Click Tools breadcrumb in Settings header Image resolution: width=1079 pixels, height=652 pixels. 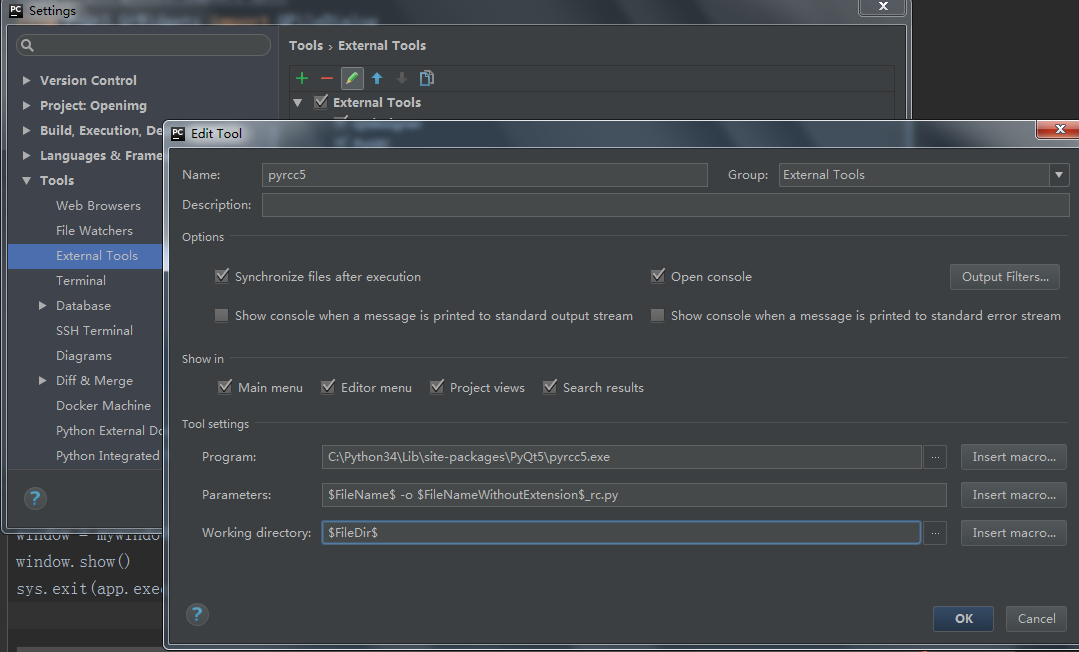(306, 45)
